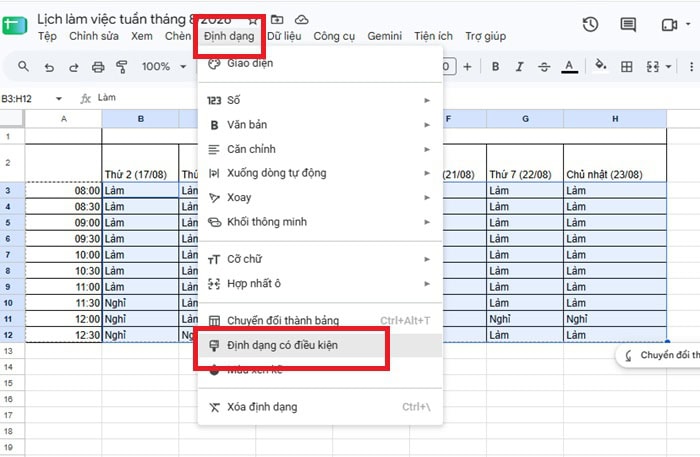Choose Xóa định dạng menu item
700x457 pixels.
320,407
